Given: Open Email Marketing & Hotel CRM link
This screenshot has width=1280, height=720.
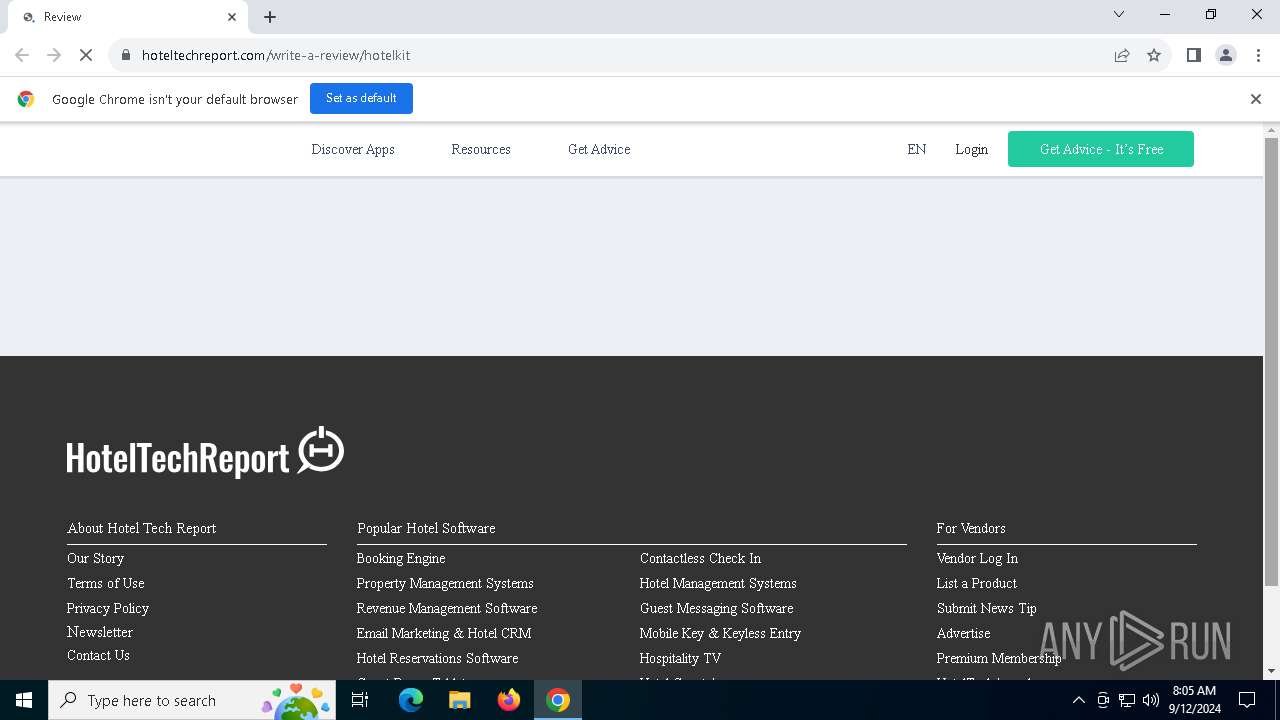Looking at the screenshot, I should 444,633.
